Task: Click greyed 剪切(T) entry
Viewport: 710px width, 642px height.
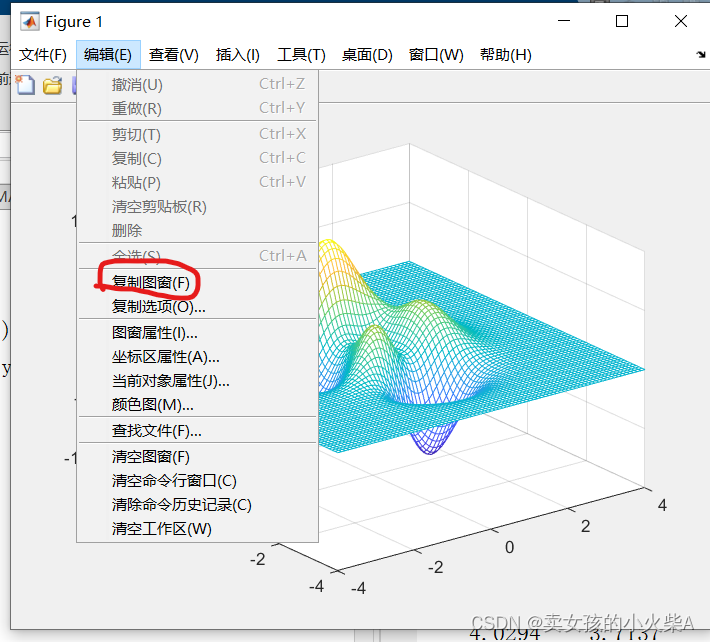Action: 197,134
